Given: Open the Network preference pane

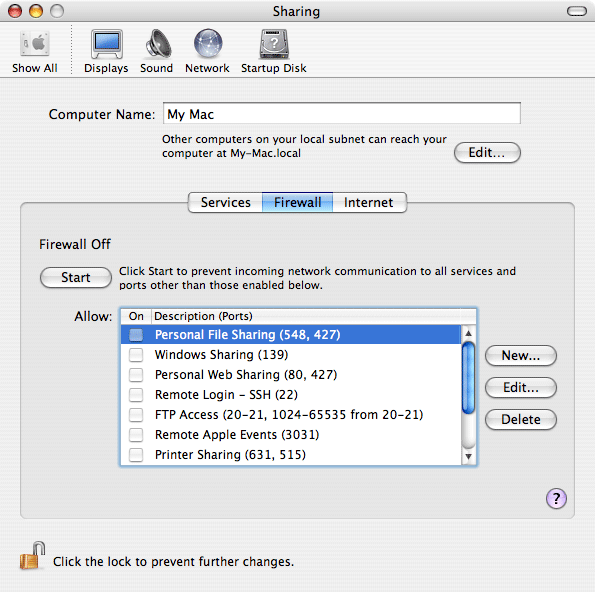Looking at the screenshot, I should 207,52.
